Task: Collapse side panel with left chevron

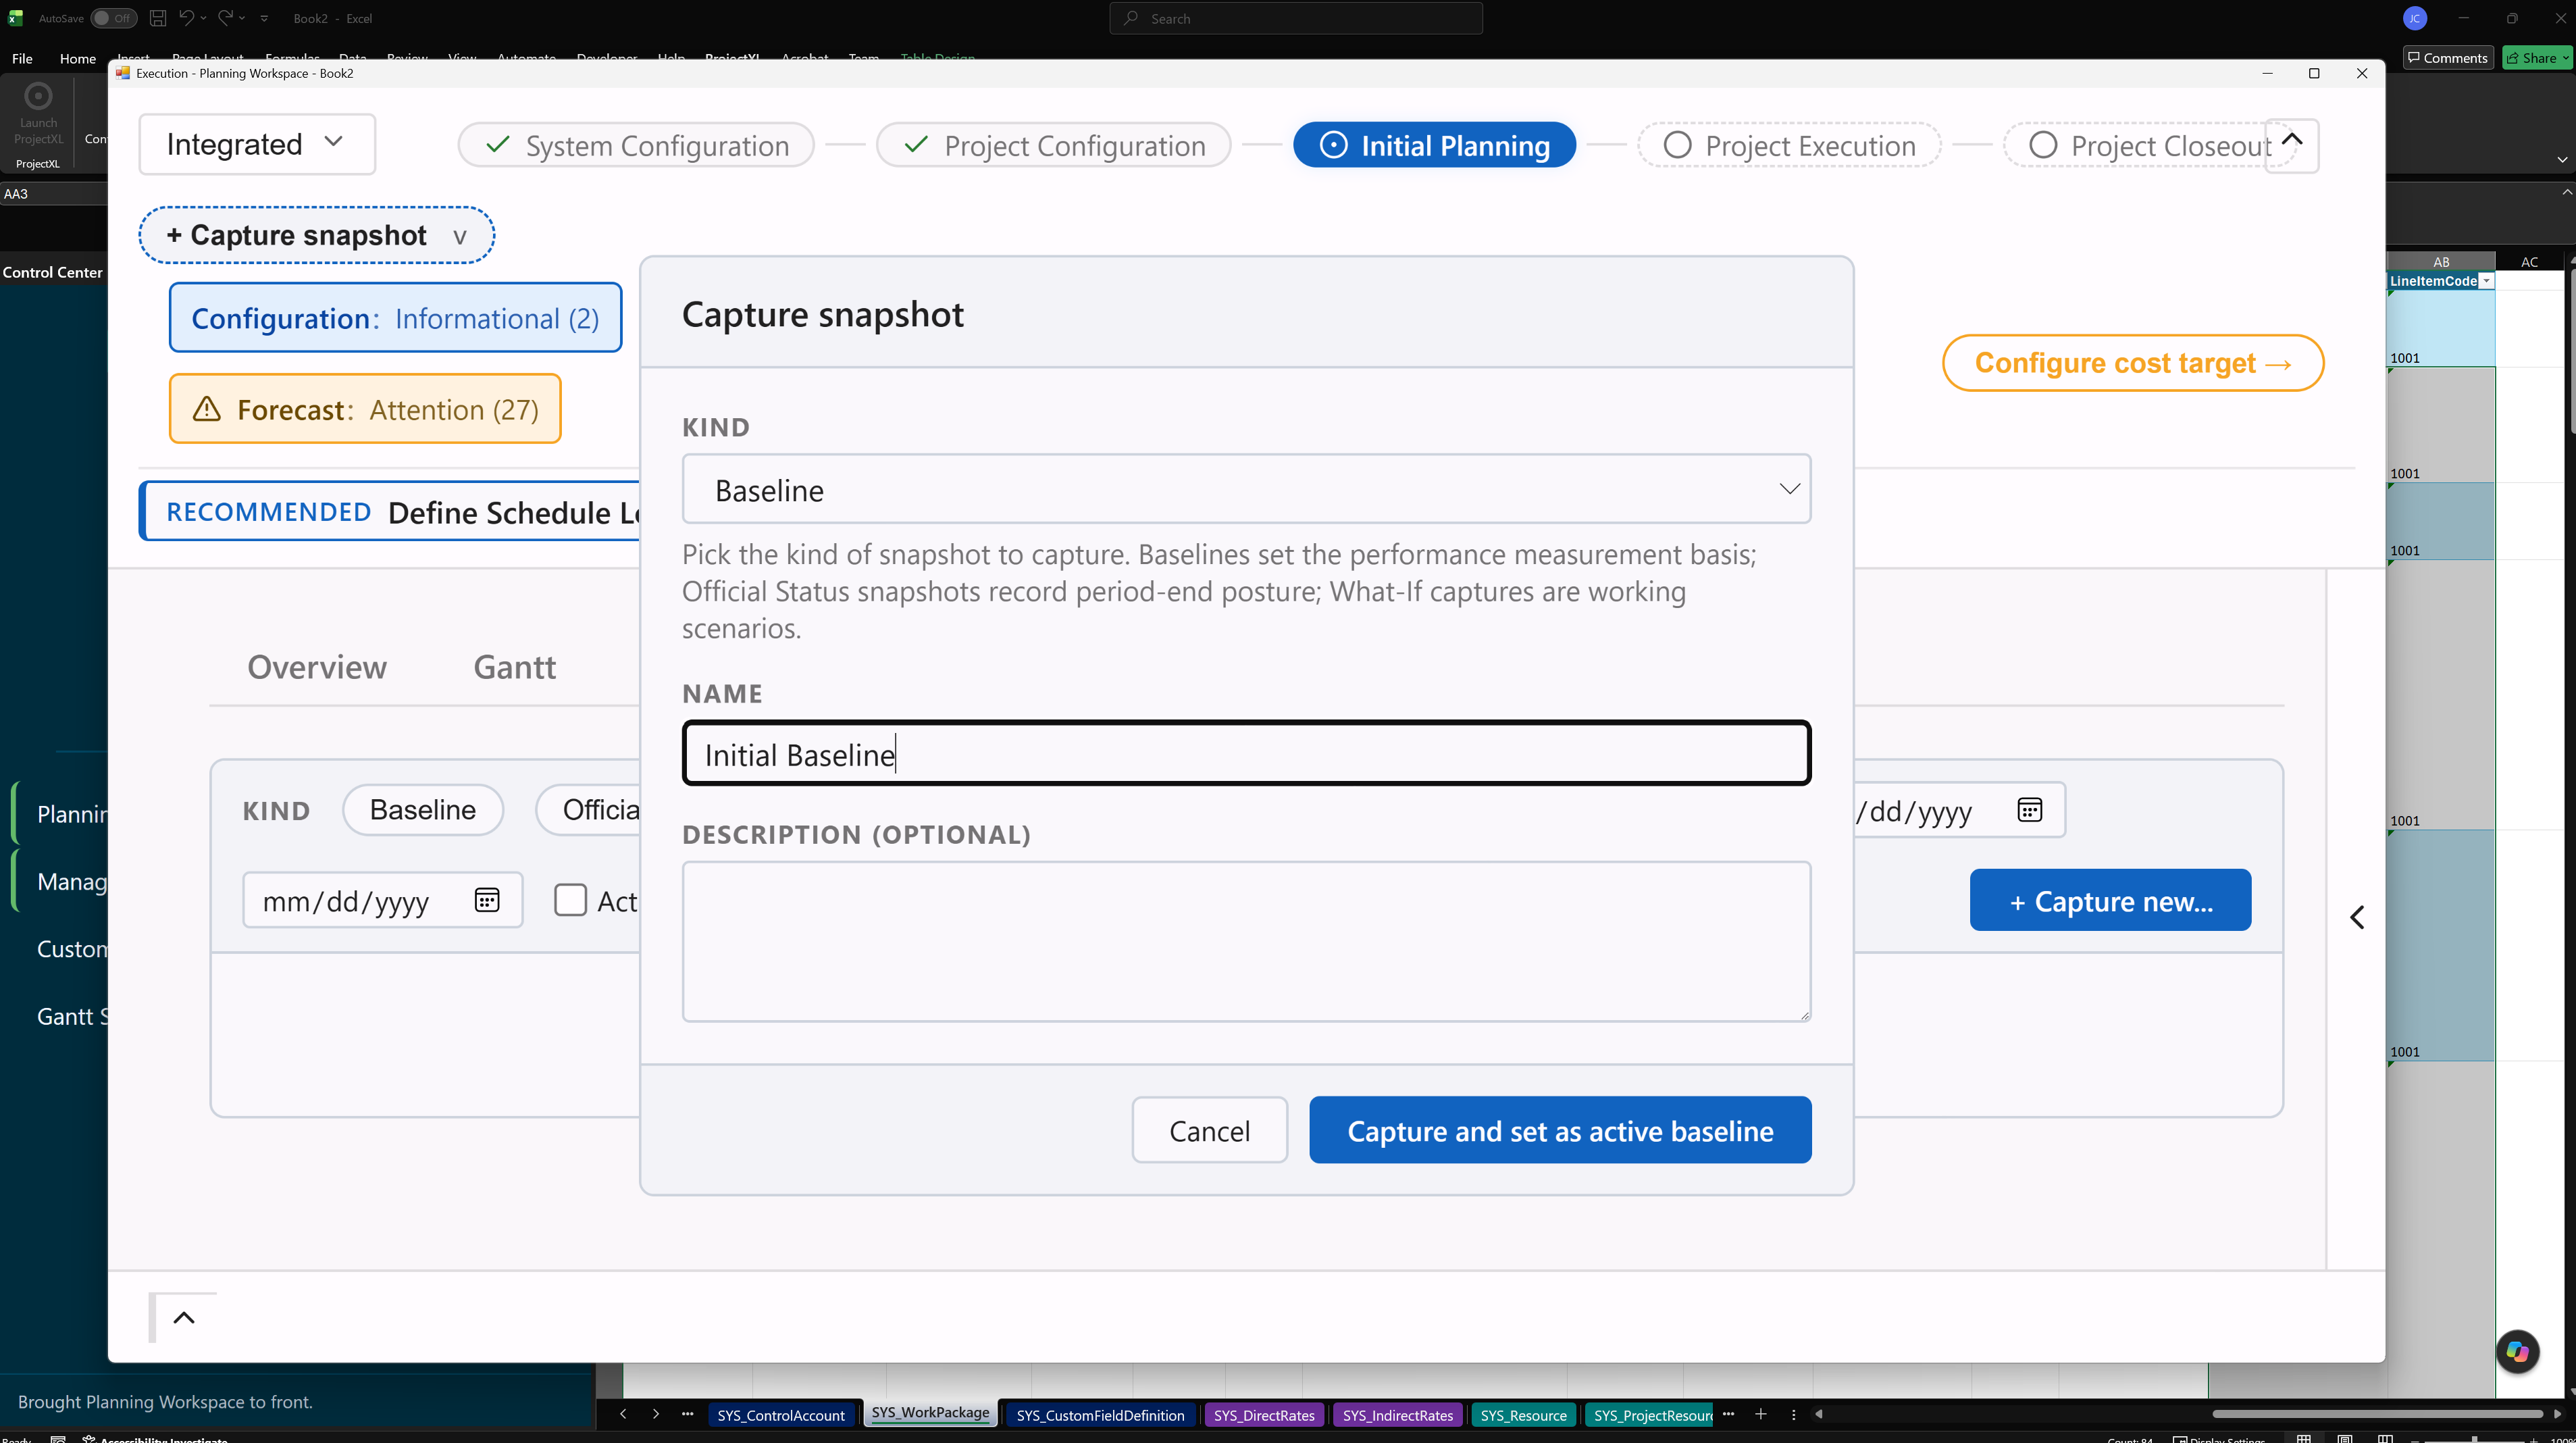Action: pos(2357,917)
